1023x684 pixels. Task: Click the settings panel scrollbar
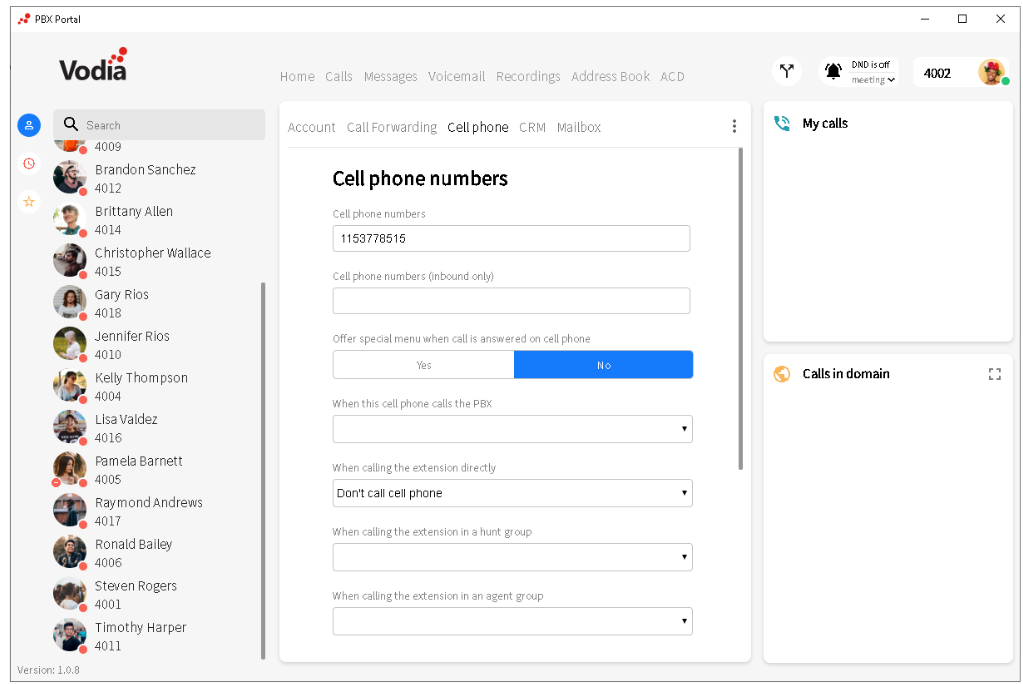point(741,308)
